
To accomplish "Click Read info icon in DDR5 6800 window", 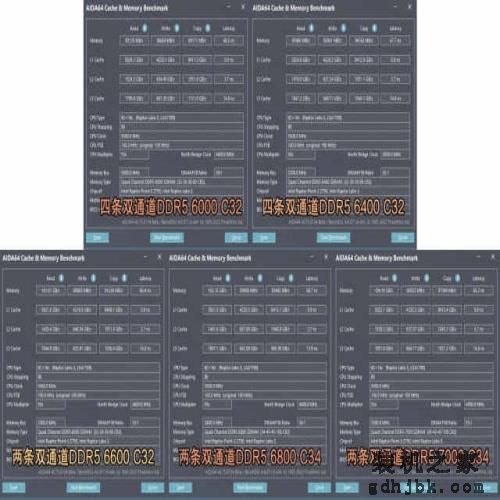I will (228, 278).
